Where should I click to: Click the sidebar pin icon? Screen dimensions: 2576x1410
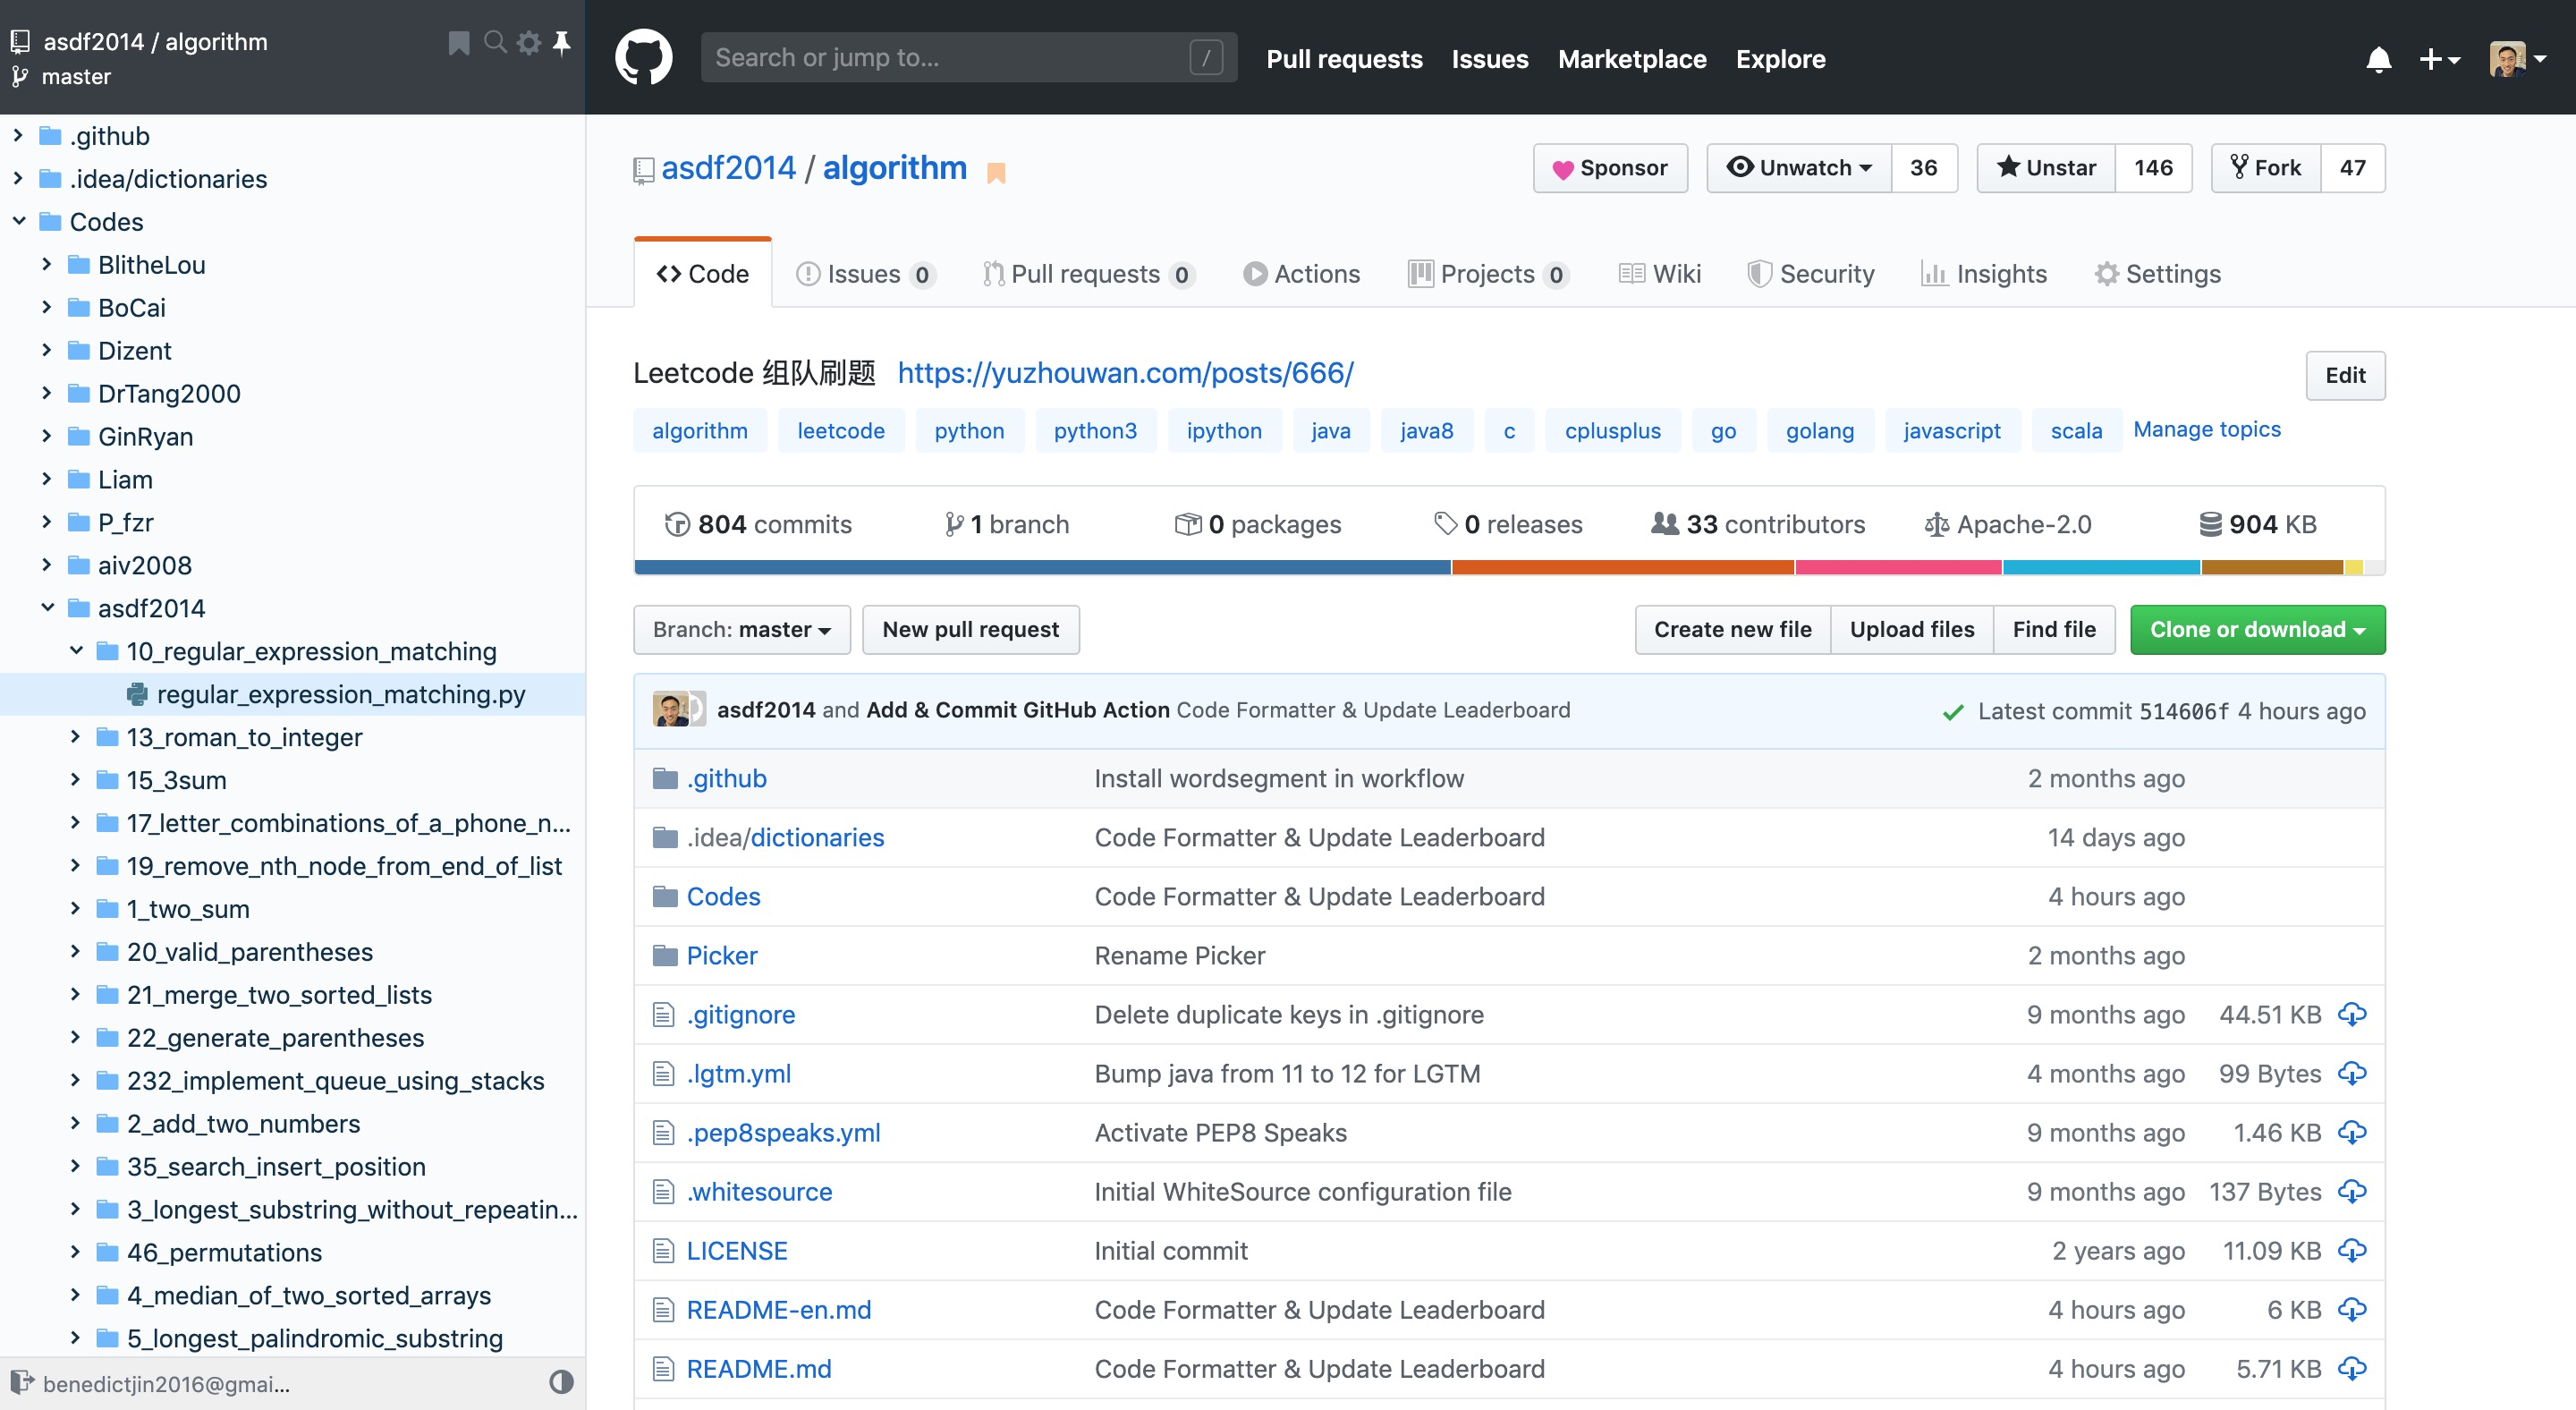[562, 42]
